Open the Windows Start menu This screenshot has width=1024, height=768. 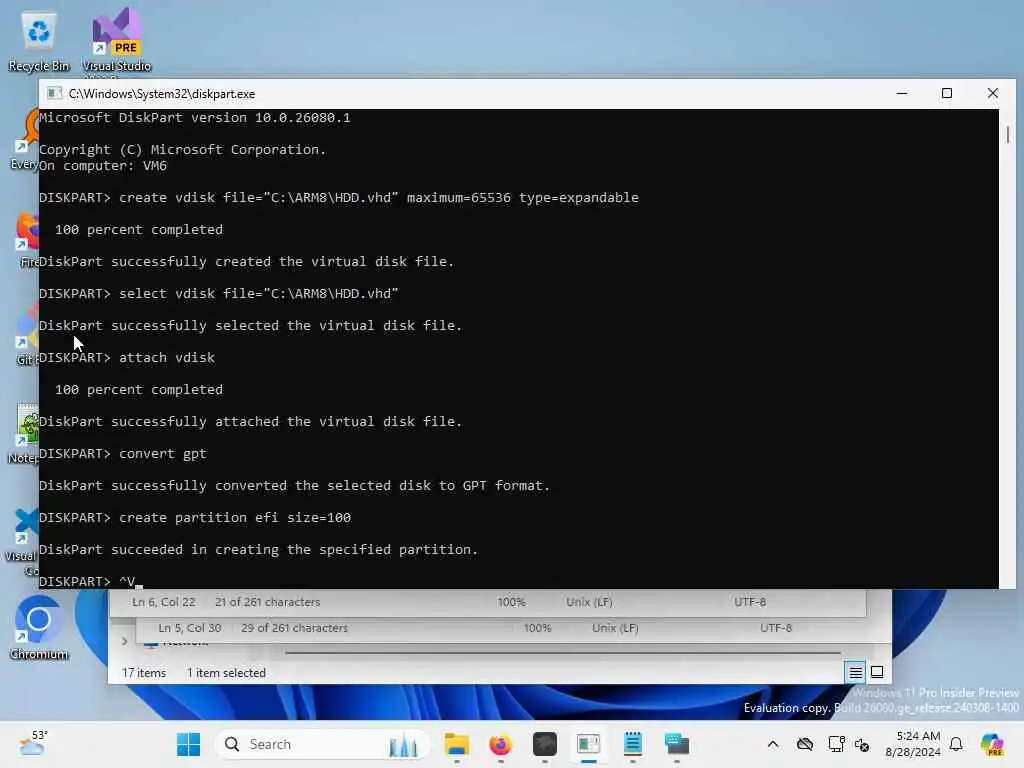point(189,744)
